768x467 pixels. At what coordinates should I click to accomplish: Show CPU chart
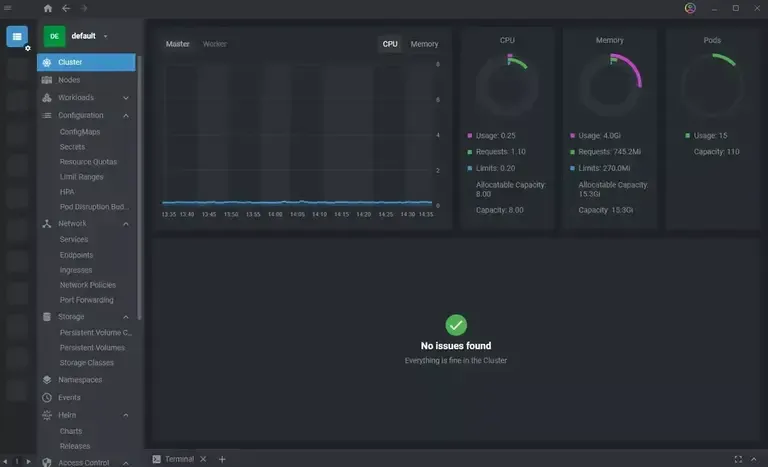click(x=390, y=44)
